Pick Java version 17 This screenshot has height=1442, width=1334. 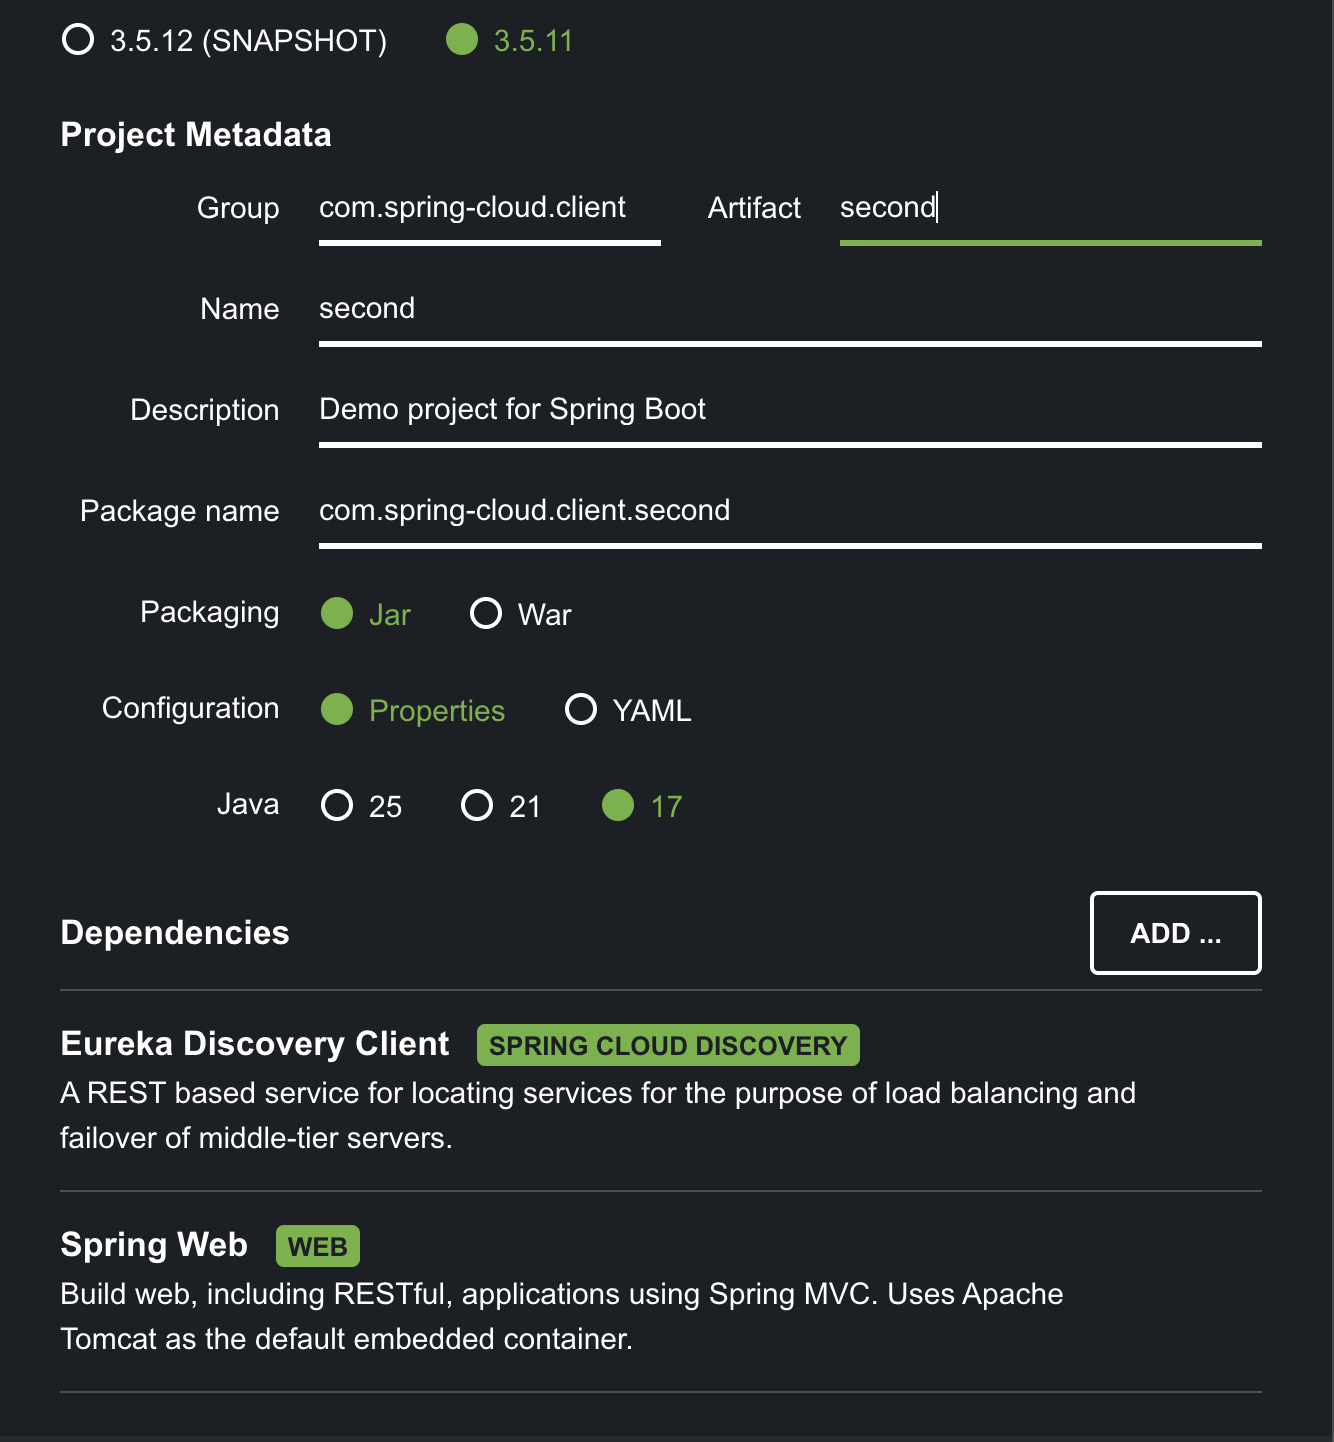pyautogui.click(x=642, y=806)
